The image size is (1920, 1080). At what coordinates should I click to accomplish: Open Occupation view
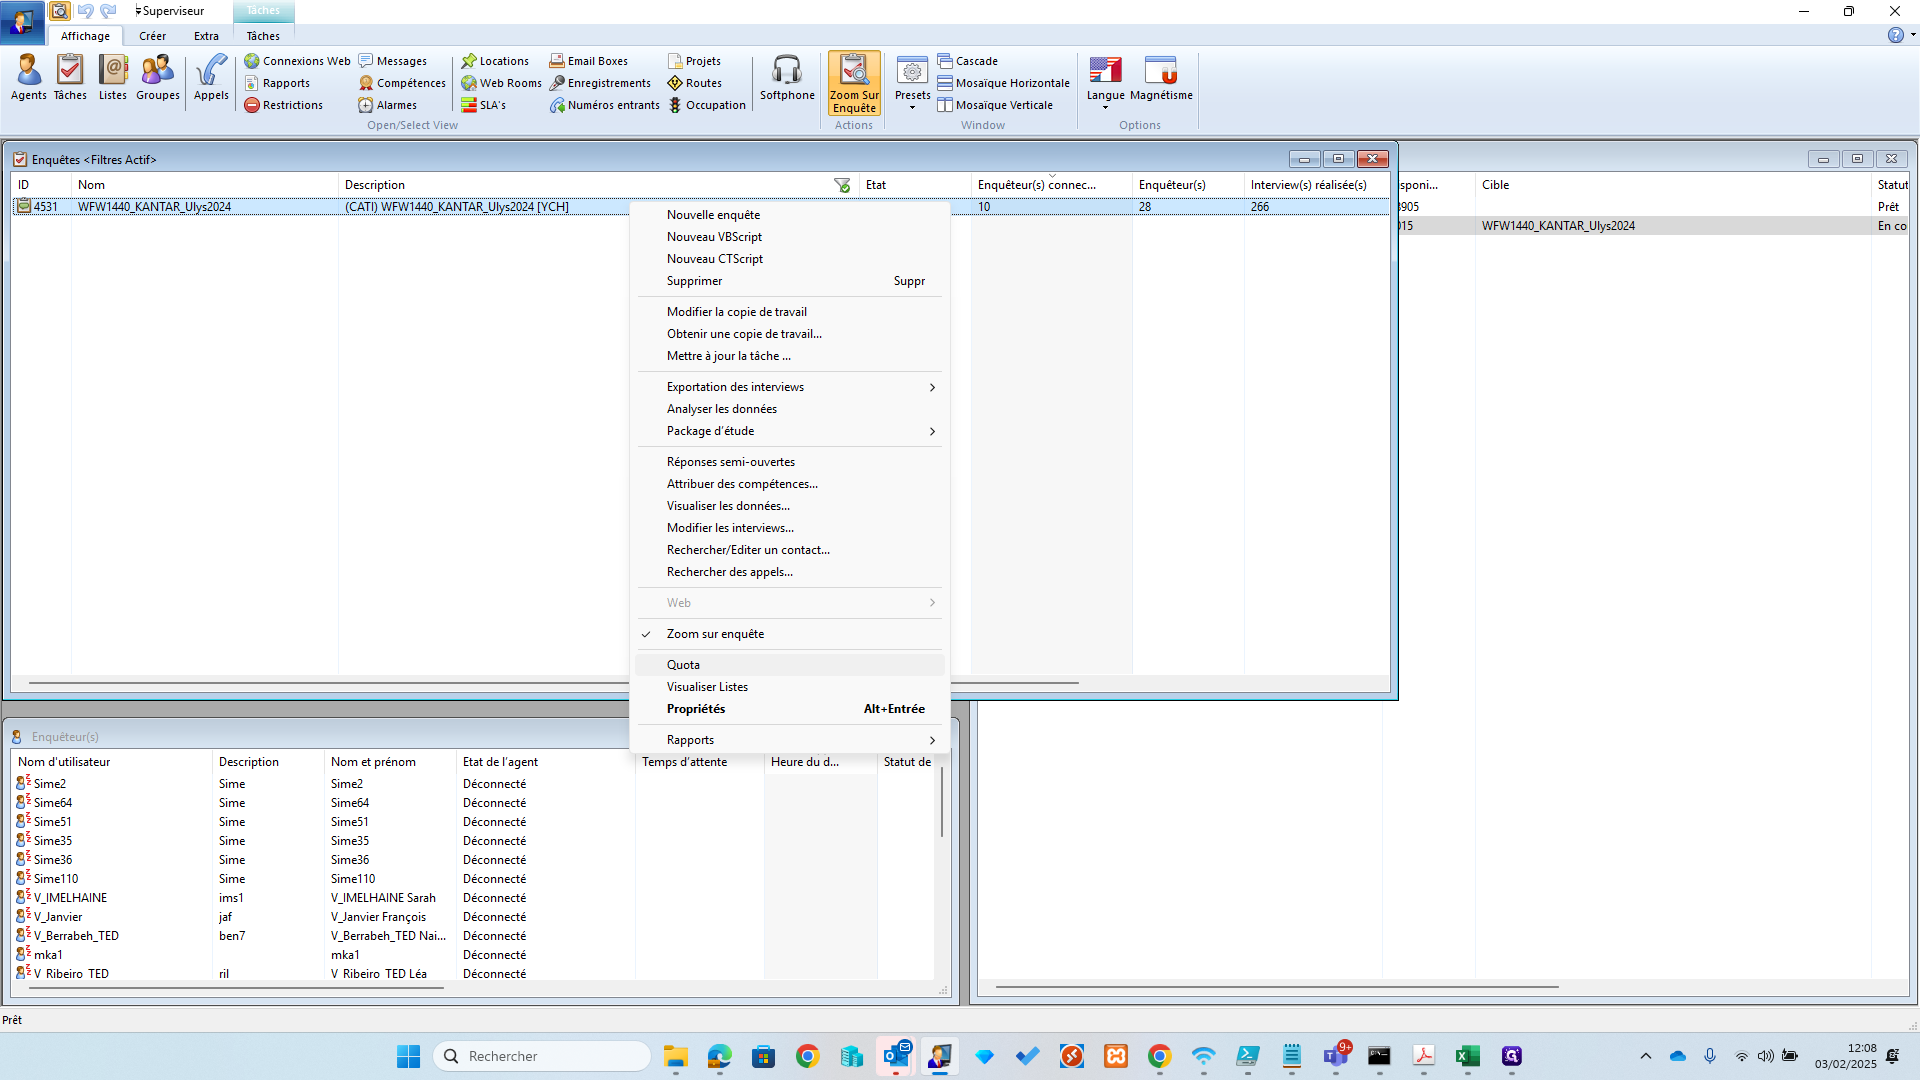(x=707, y=105)
